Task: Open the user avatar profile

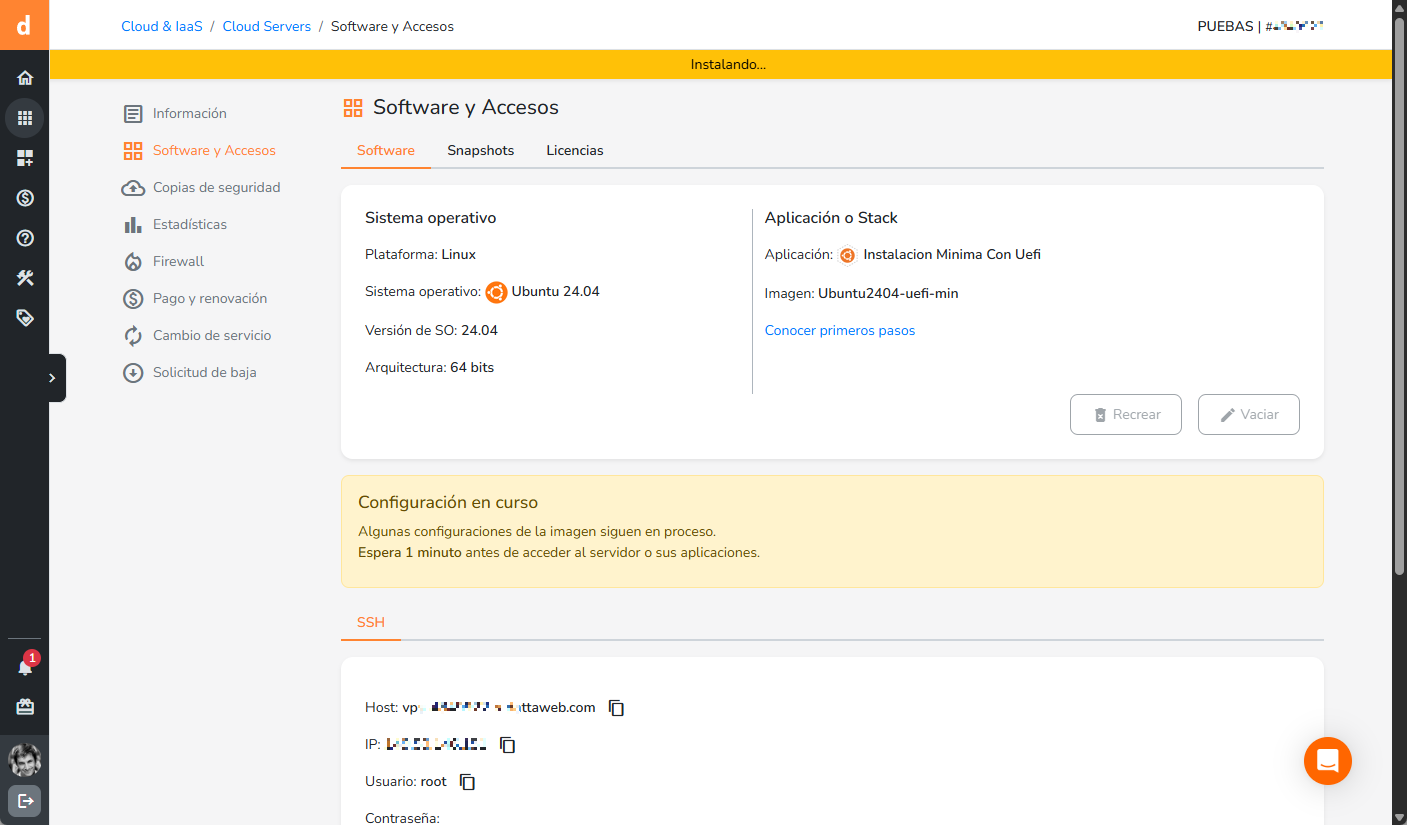Action: pos(25,760)
